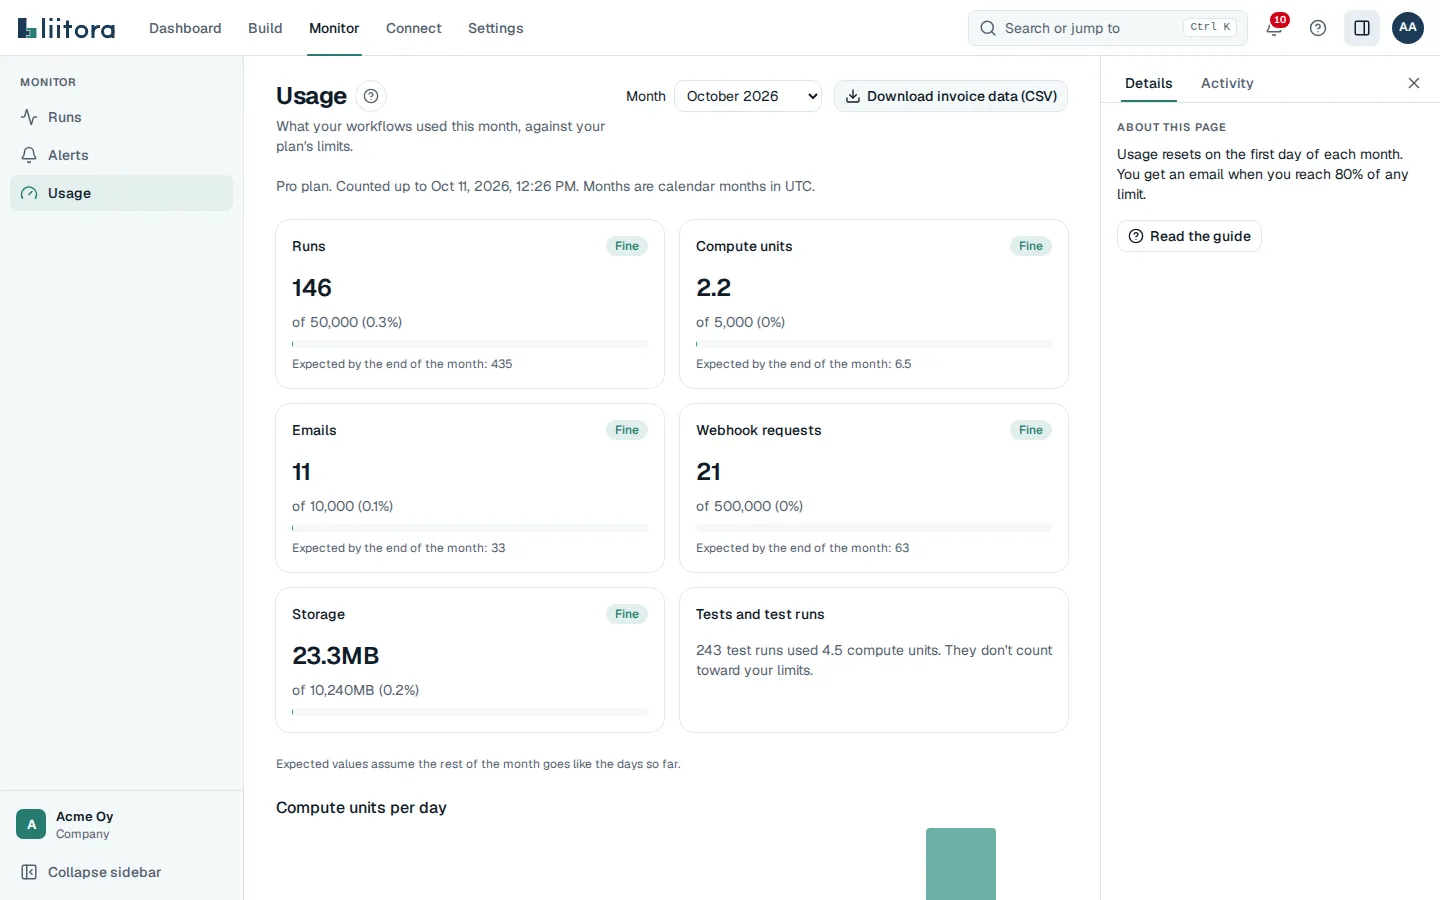The width and height of the screenshot is (1440, 900).
Task: Click the Ctrl K shortcut hint
Action: (1210, 27)
